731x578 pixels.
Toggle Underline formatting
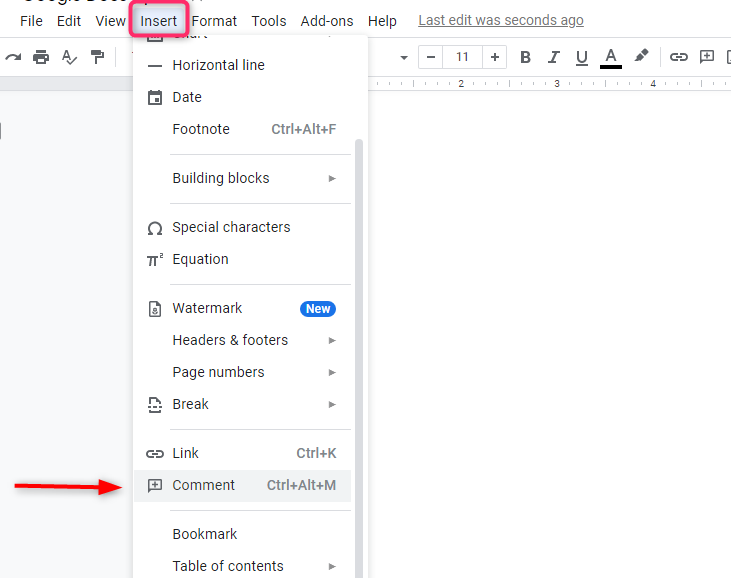[581, 57]
